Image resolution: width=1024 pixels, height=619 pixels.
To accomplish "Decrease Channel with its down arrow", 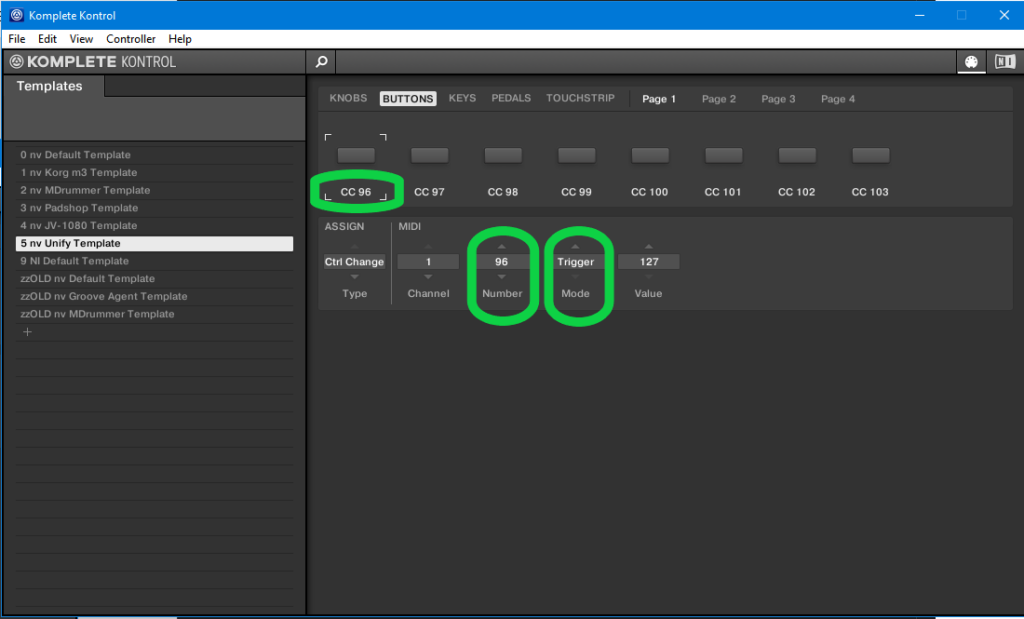I will click(x=428, y=277).
